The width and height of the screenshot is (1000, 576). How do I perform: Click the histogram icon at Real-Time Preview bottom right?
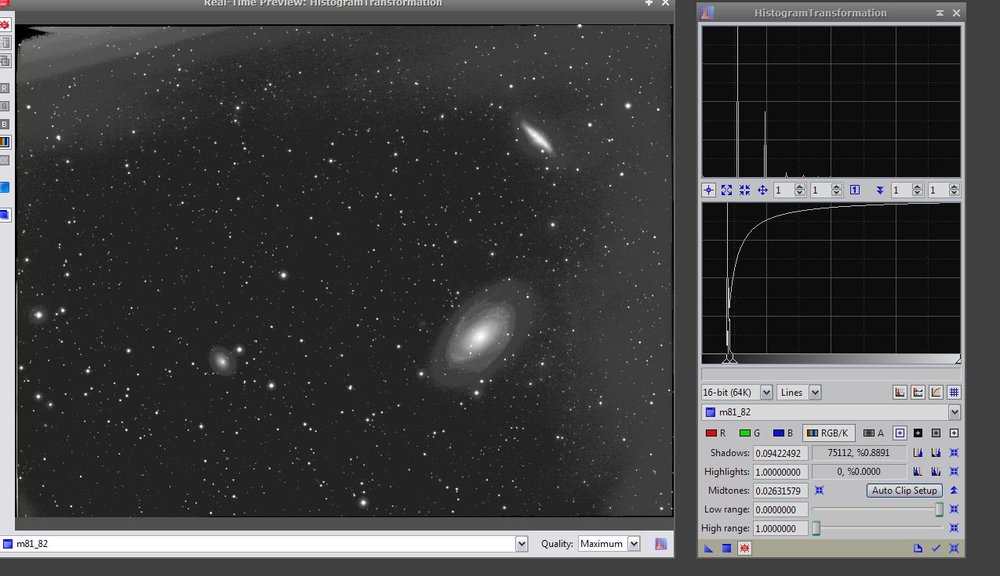pyautogui.click(x=661, y=543)
